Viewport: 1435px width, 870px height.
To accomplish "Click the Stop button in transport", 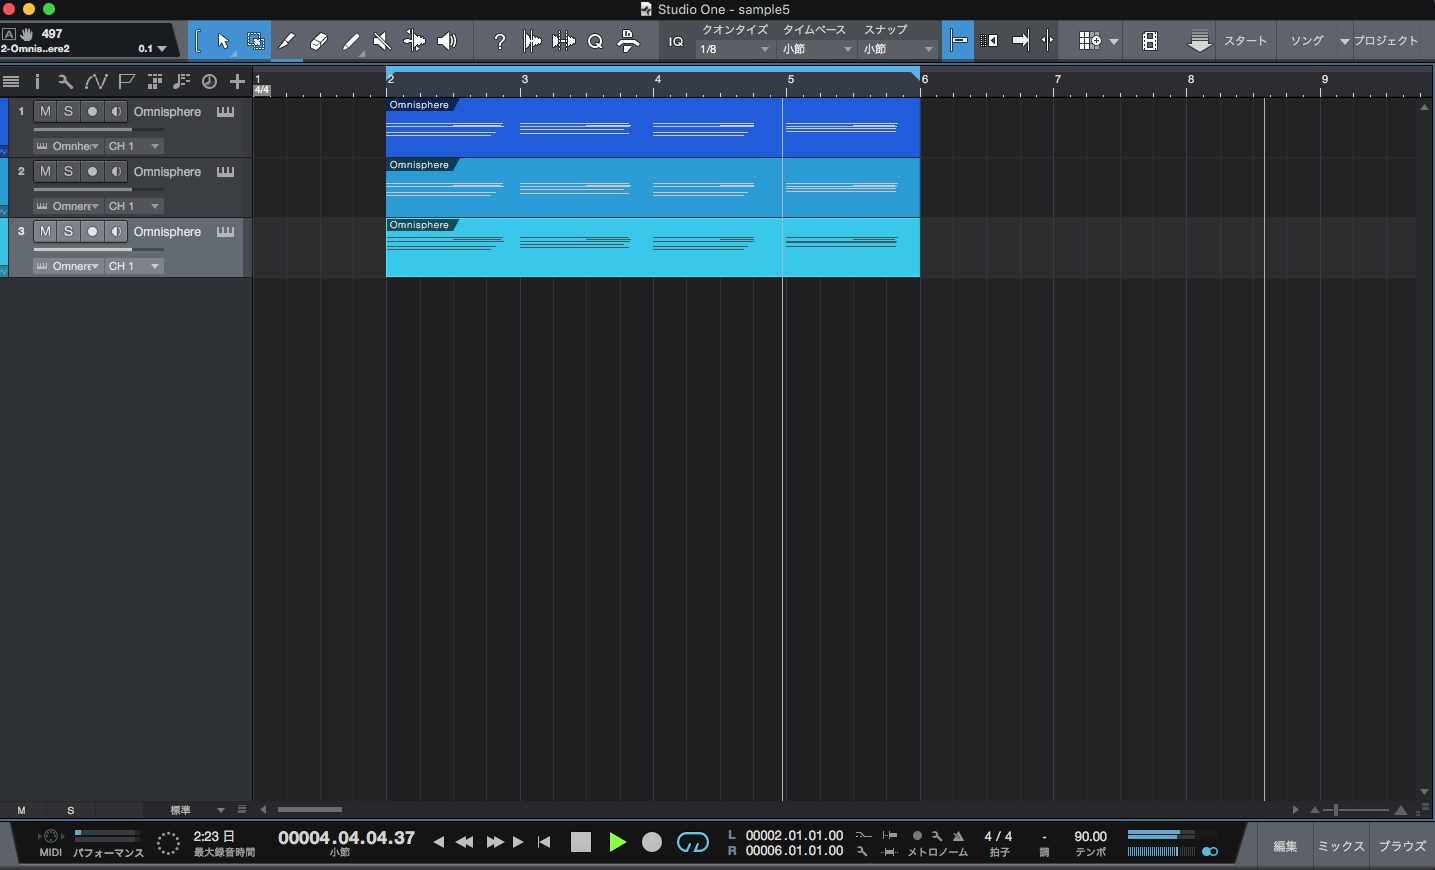I will point(581,842).
